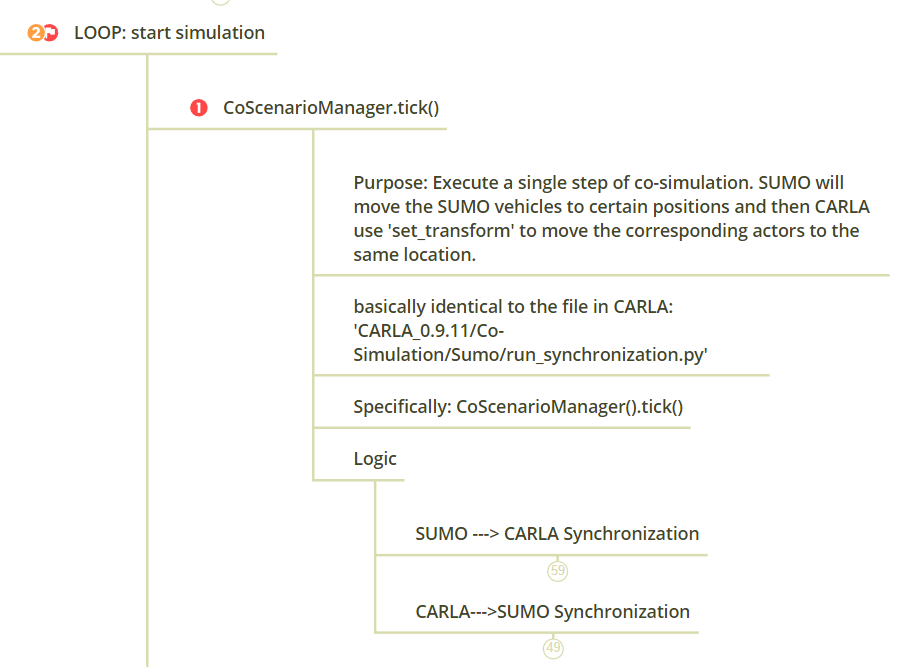Select the 'LOOP: start simulation' node

coord(169,33)
